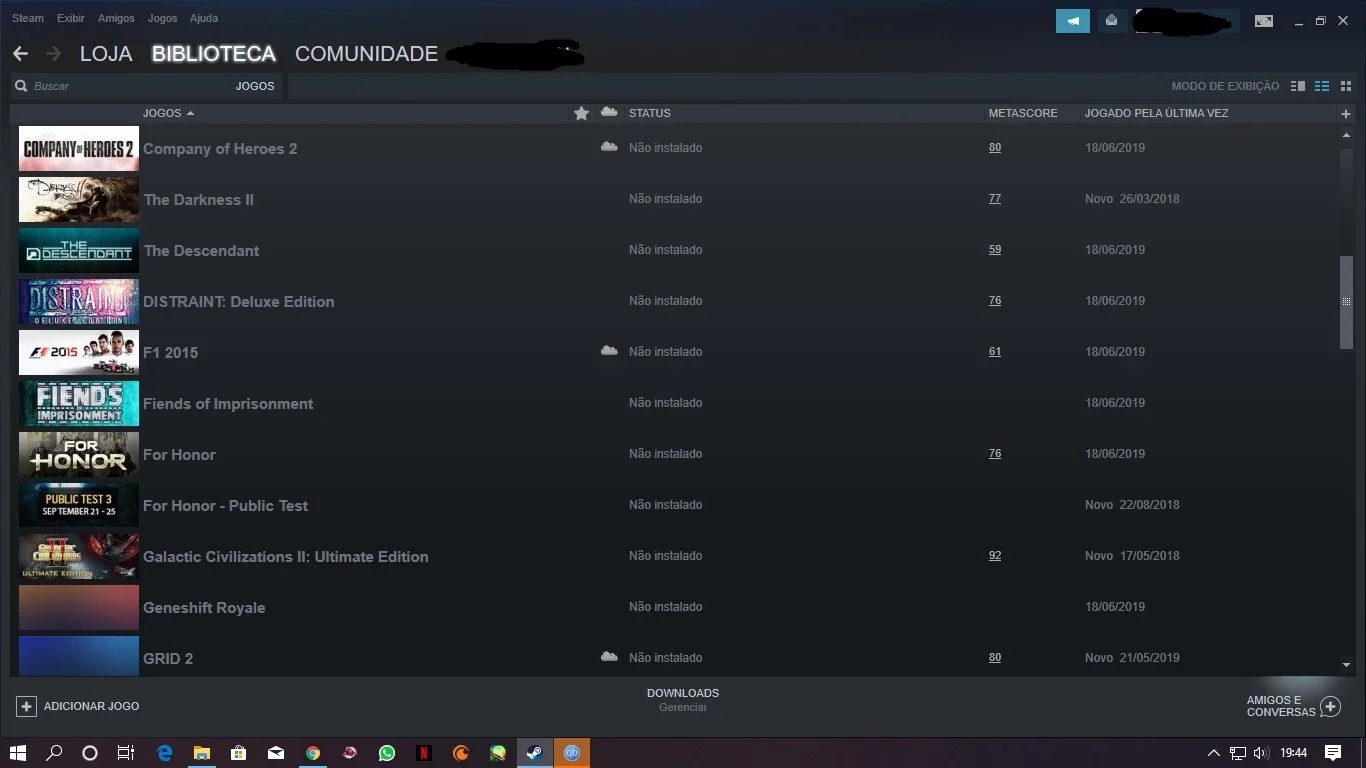This screenshot has width=1366, height=768.
Task: Open Metascore 61 link for F1 2015
Action: tap(995, 352)
